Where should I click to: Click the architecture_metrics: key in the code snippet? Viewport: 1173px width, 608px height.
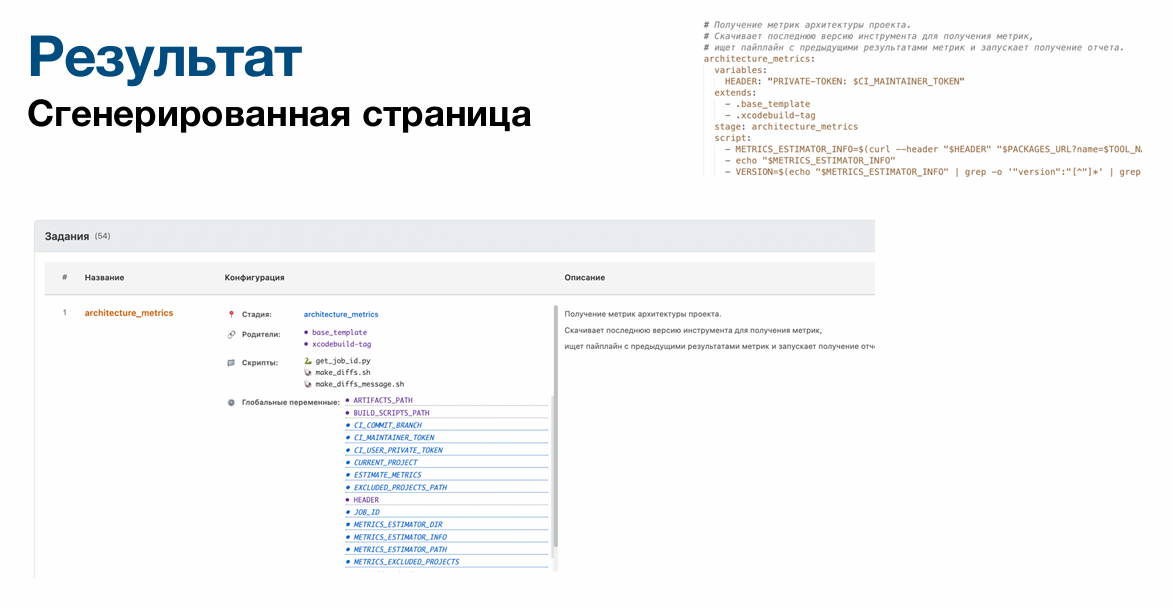(x=759, y=59)
